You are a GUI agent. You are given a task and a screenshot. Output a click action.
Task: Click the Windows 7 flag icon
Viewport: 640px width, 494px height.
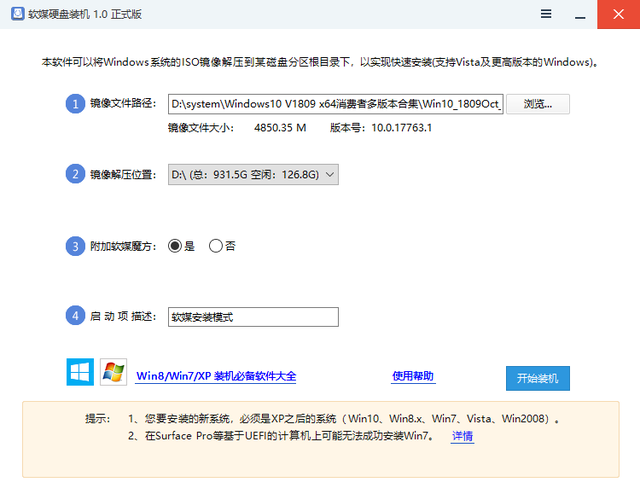pos(113,372)
